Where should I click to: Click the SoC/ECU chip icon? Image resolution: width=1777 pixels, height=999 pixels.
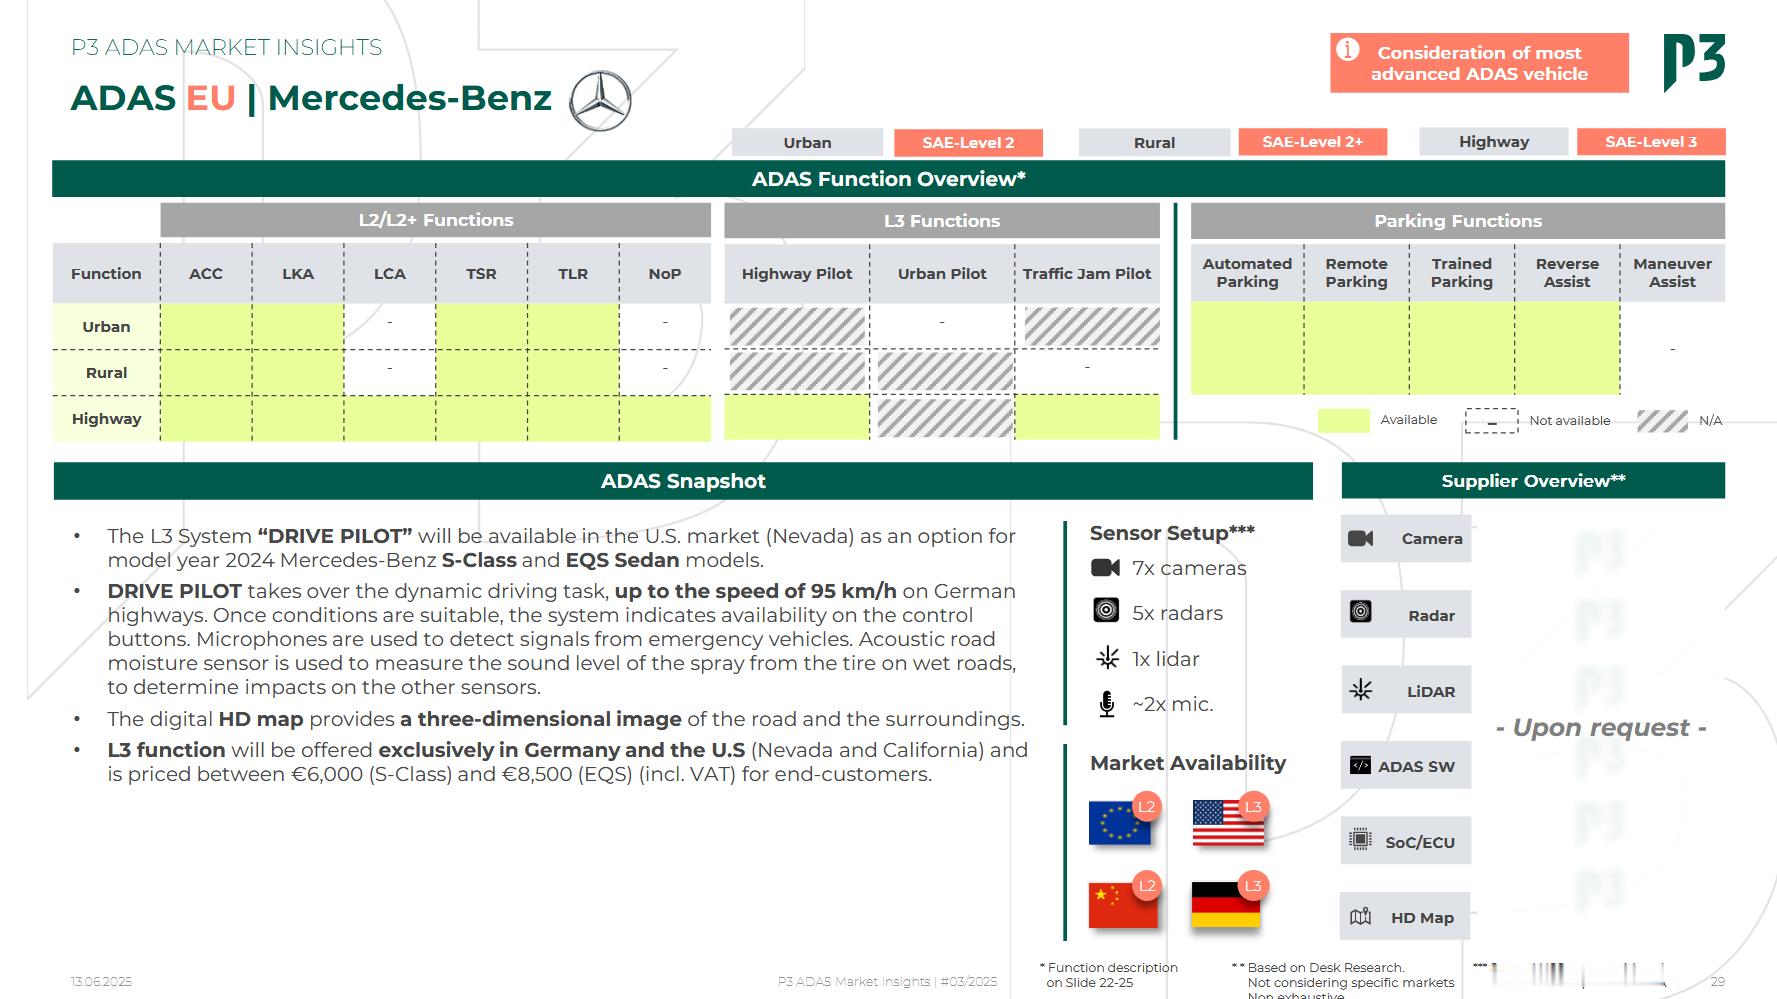click(x=1360, y=840)
